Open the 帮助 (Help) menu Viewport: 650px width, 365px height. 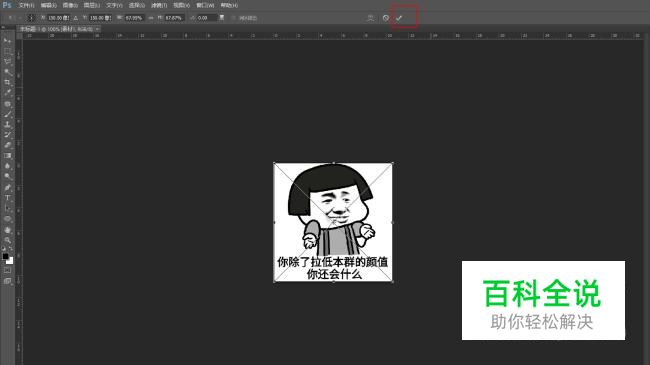pos(229,5)
